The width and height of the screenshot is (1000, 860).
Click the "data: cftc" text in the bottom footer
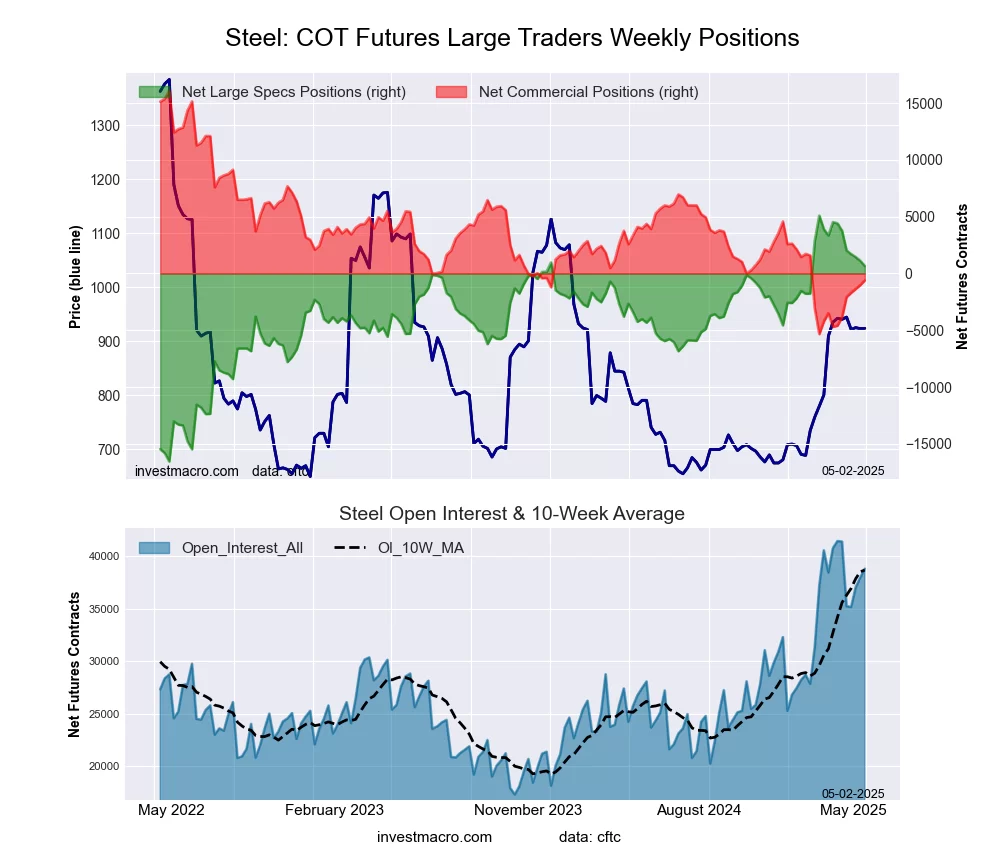point(590,836)
